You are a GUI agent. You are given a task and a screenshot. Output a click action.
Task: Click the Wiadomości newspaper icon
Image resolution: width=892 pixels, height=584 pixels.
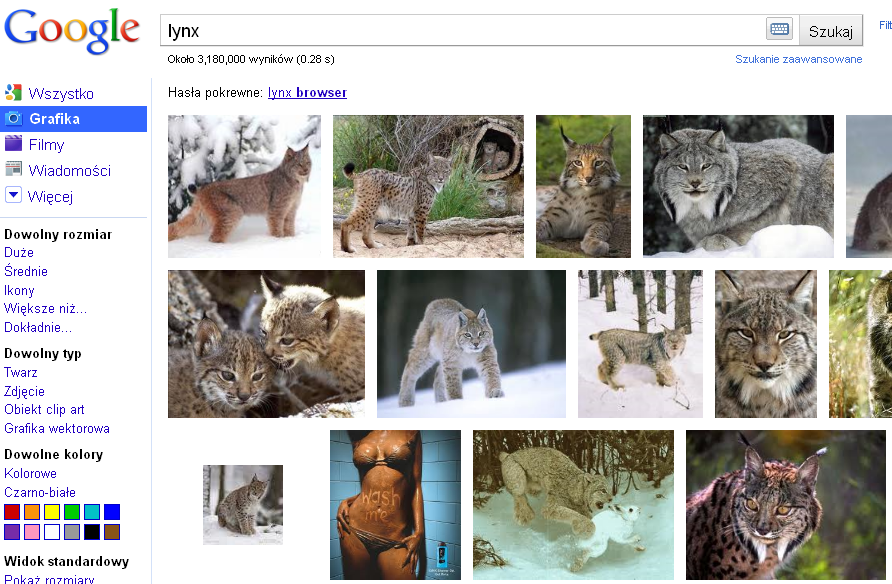[x=13, y=170]
